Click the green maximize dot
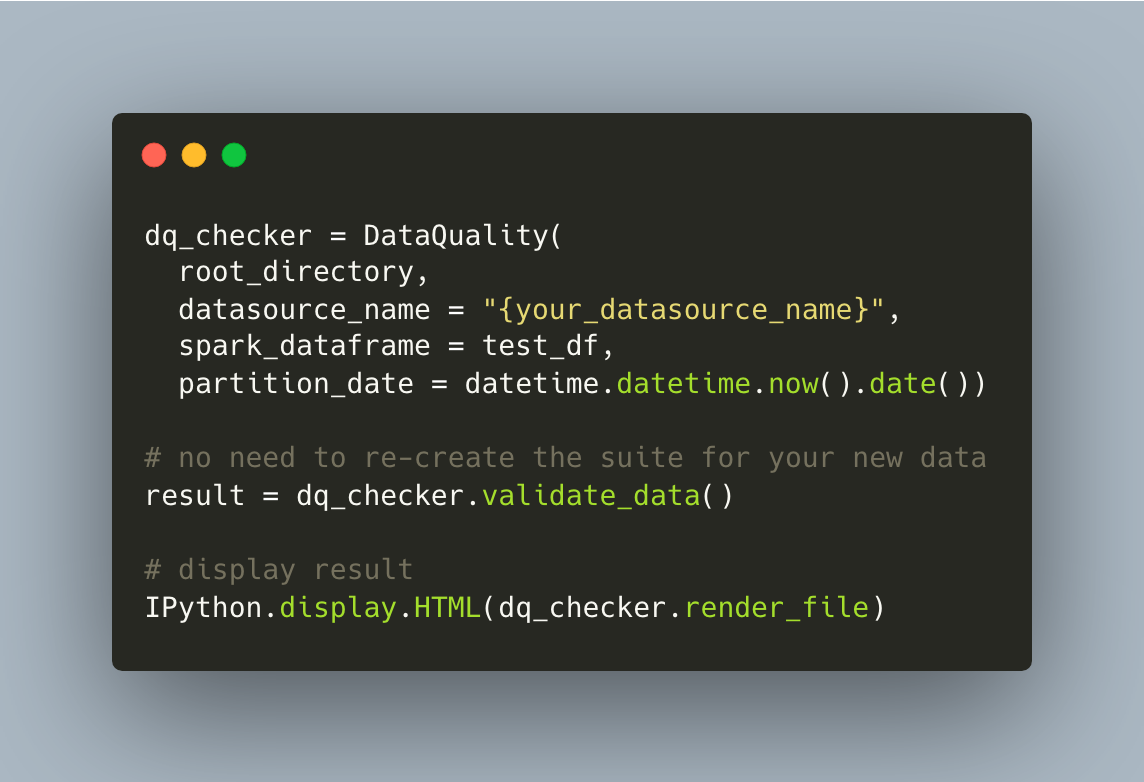The height and width of the screenshot is (782, 1144). pyautogui.click(x=234, y=155)
